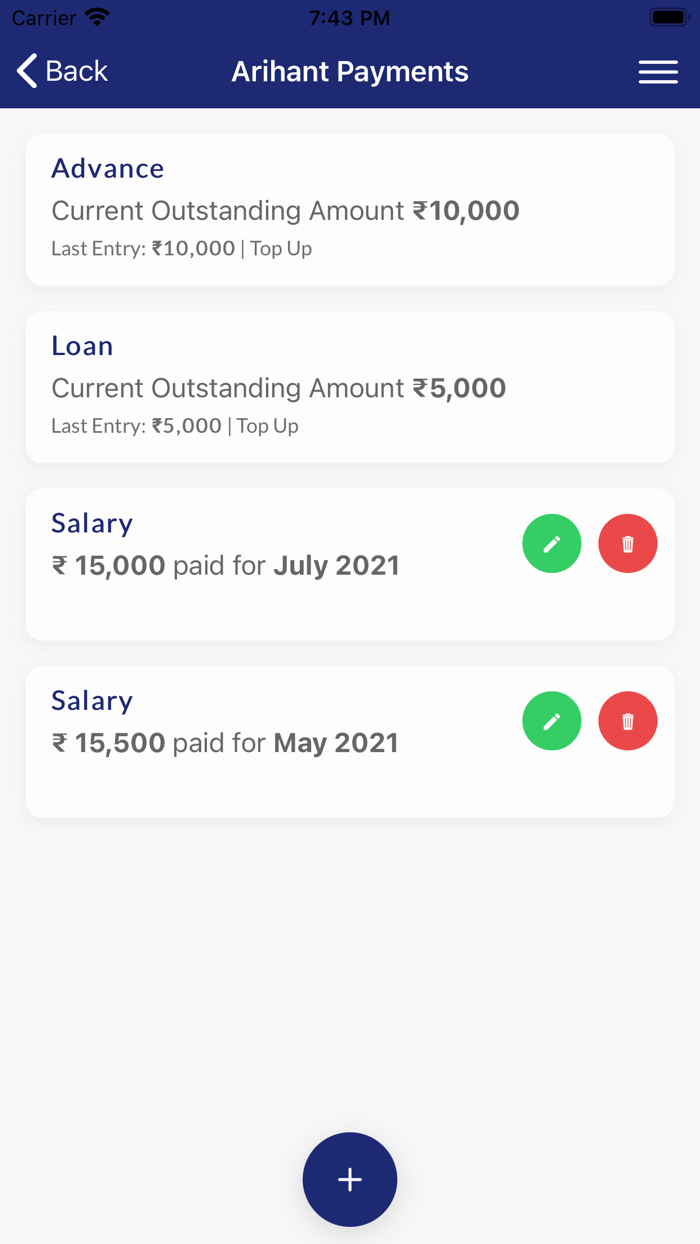This screenshot has height=1244, width=700.
Task: Tap Top Up next to Loan last entry
Action: point(267,425)
